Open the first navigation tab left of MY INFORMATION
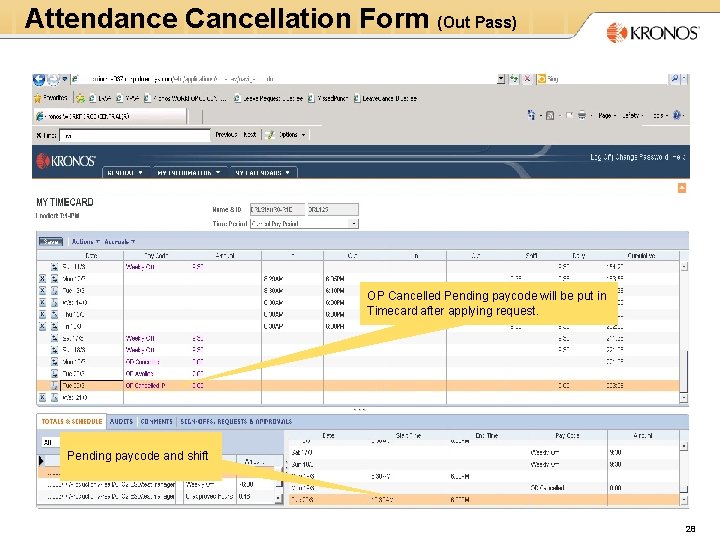Image resolution: width=720 pixels, height=540 pixels. tap(125, 173)
